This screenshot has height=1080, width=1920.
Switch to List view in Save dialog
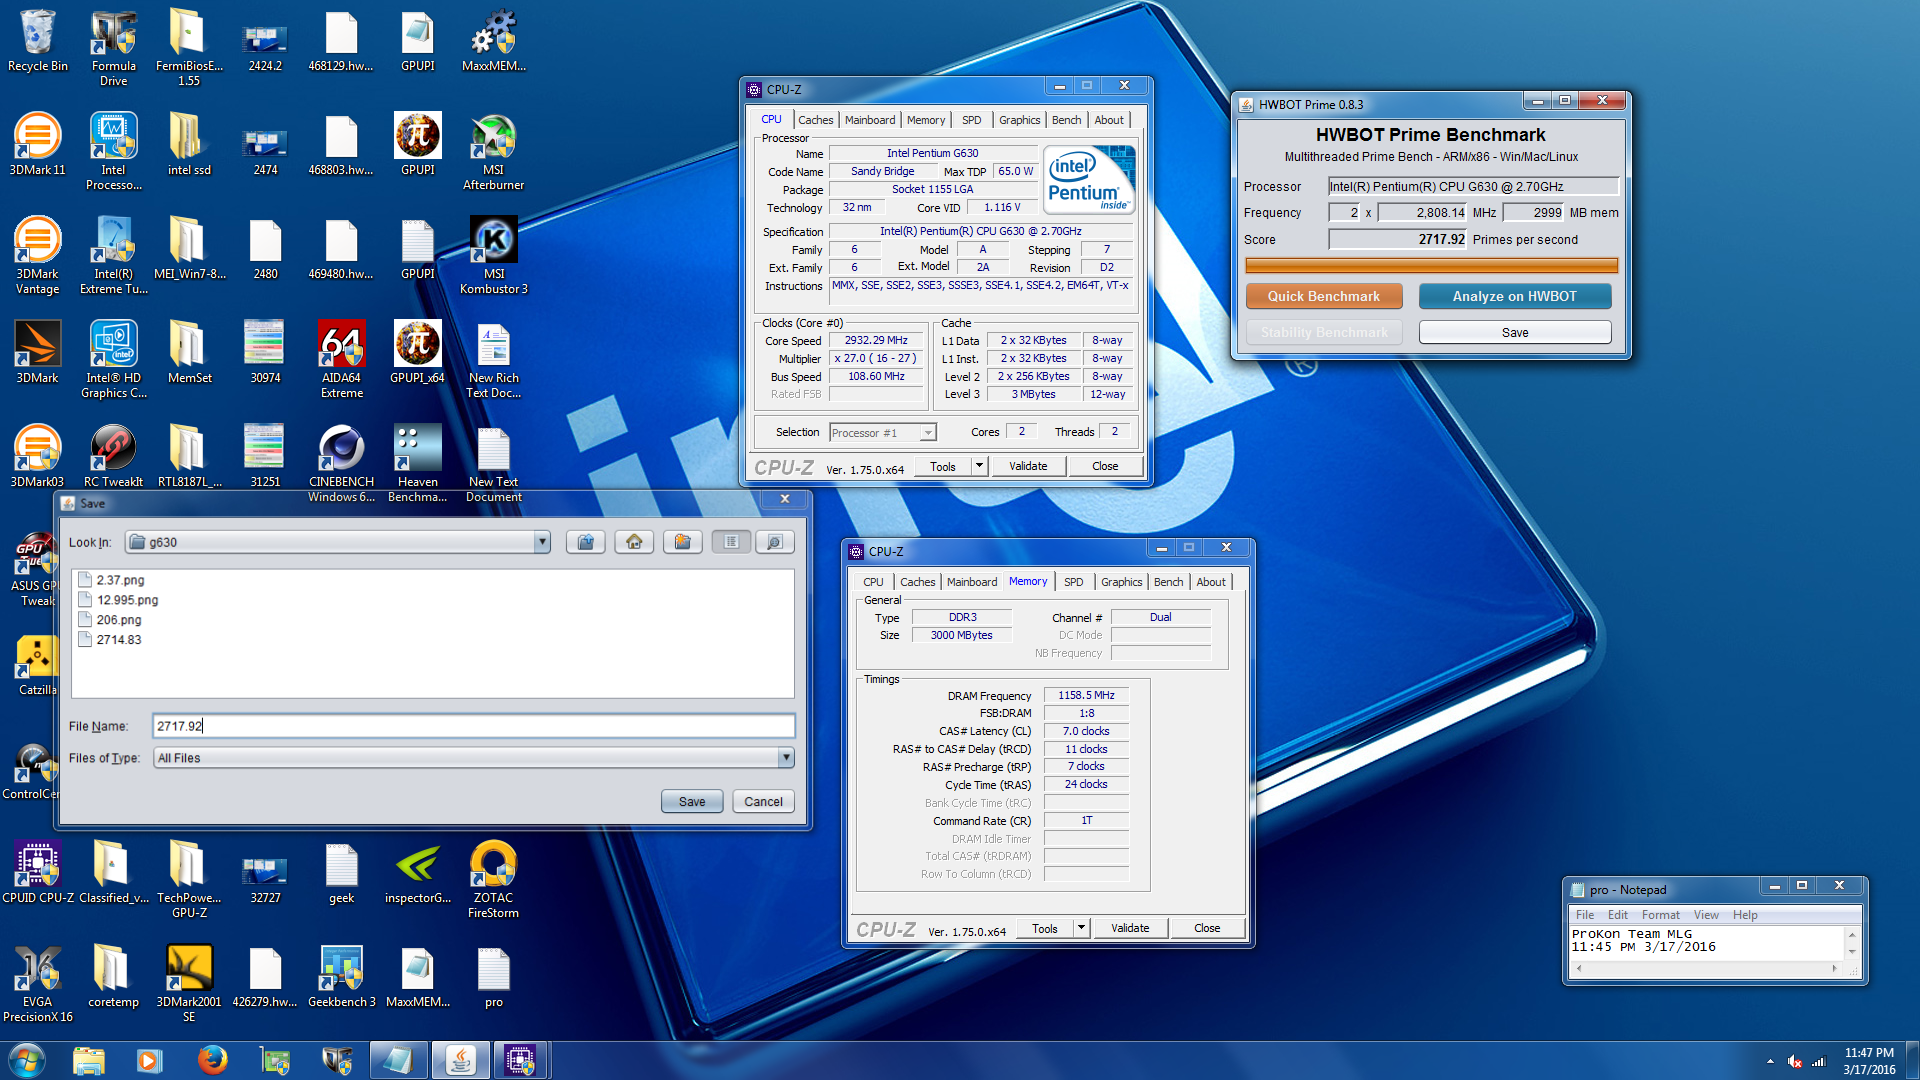tap(732, 542)
